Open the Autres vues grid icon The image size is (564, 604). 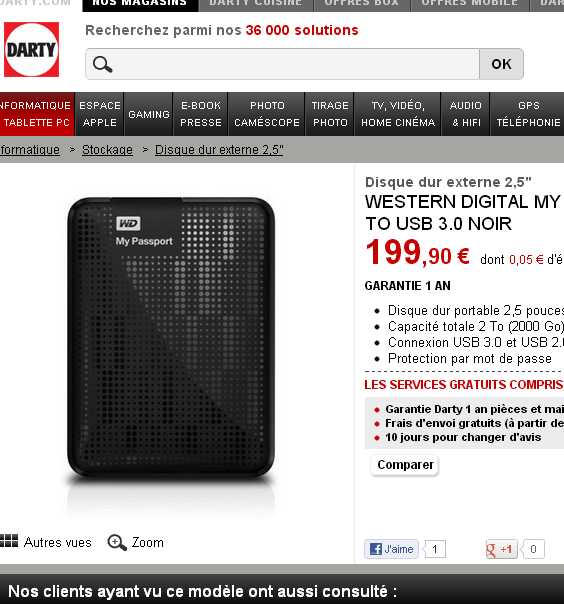[x=9, y=541]
